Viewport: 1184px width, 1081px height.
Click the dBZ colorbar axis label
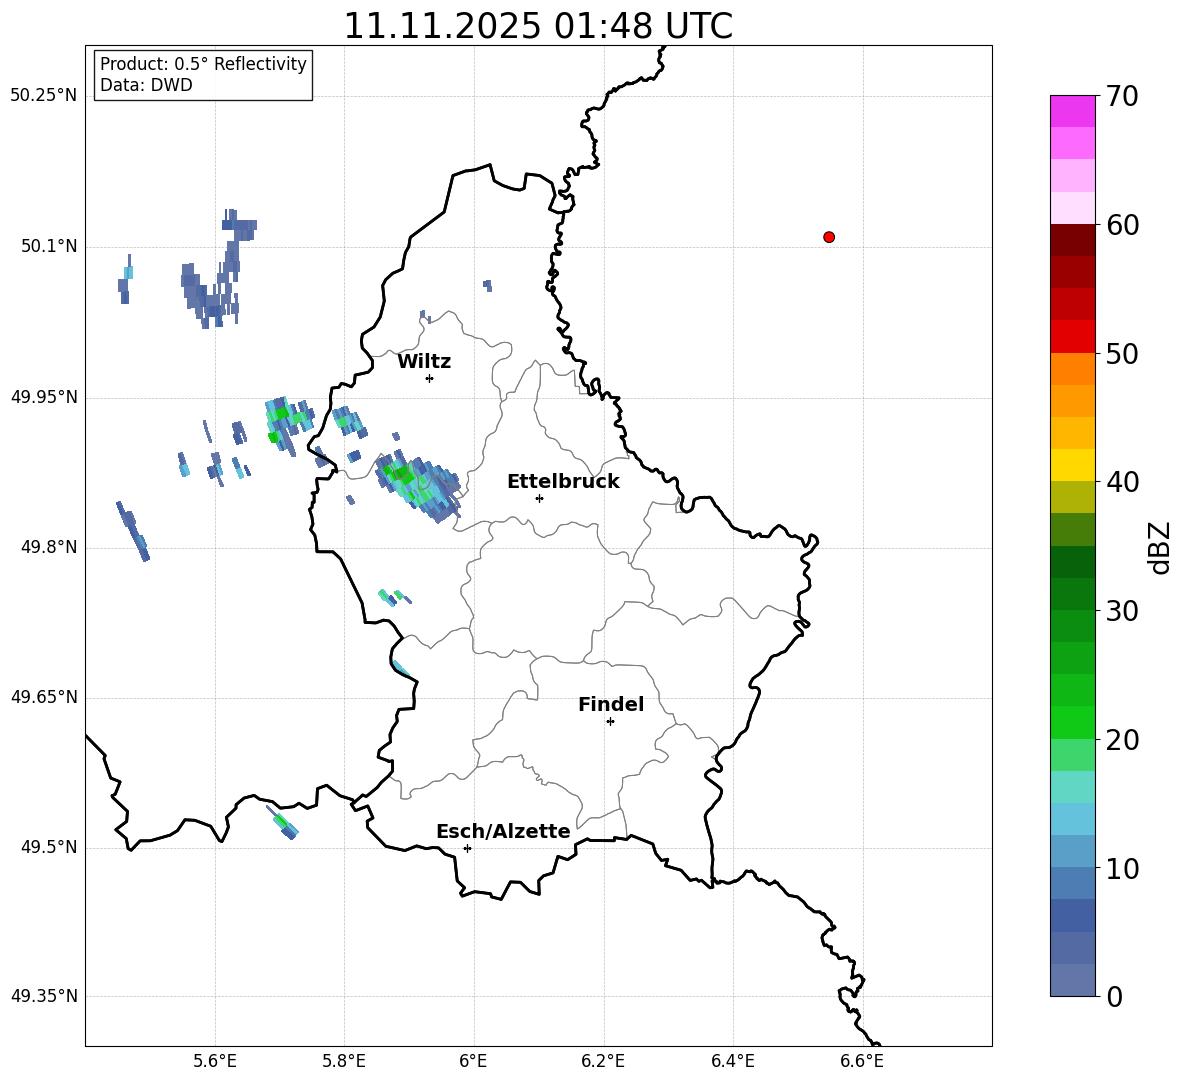(x=1160, y=547)
